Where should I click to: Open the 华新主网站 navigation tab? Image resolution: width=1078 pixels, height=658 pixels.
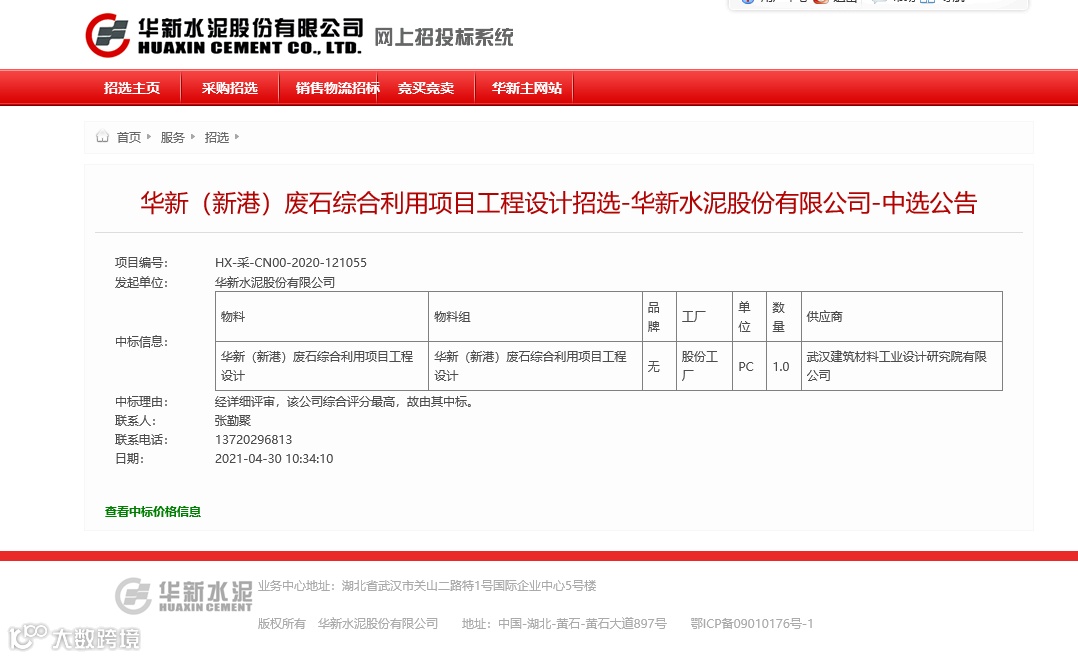[527, 88]
